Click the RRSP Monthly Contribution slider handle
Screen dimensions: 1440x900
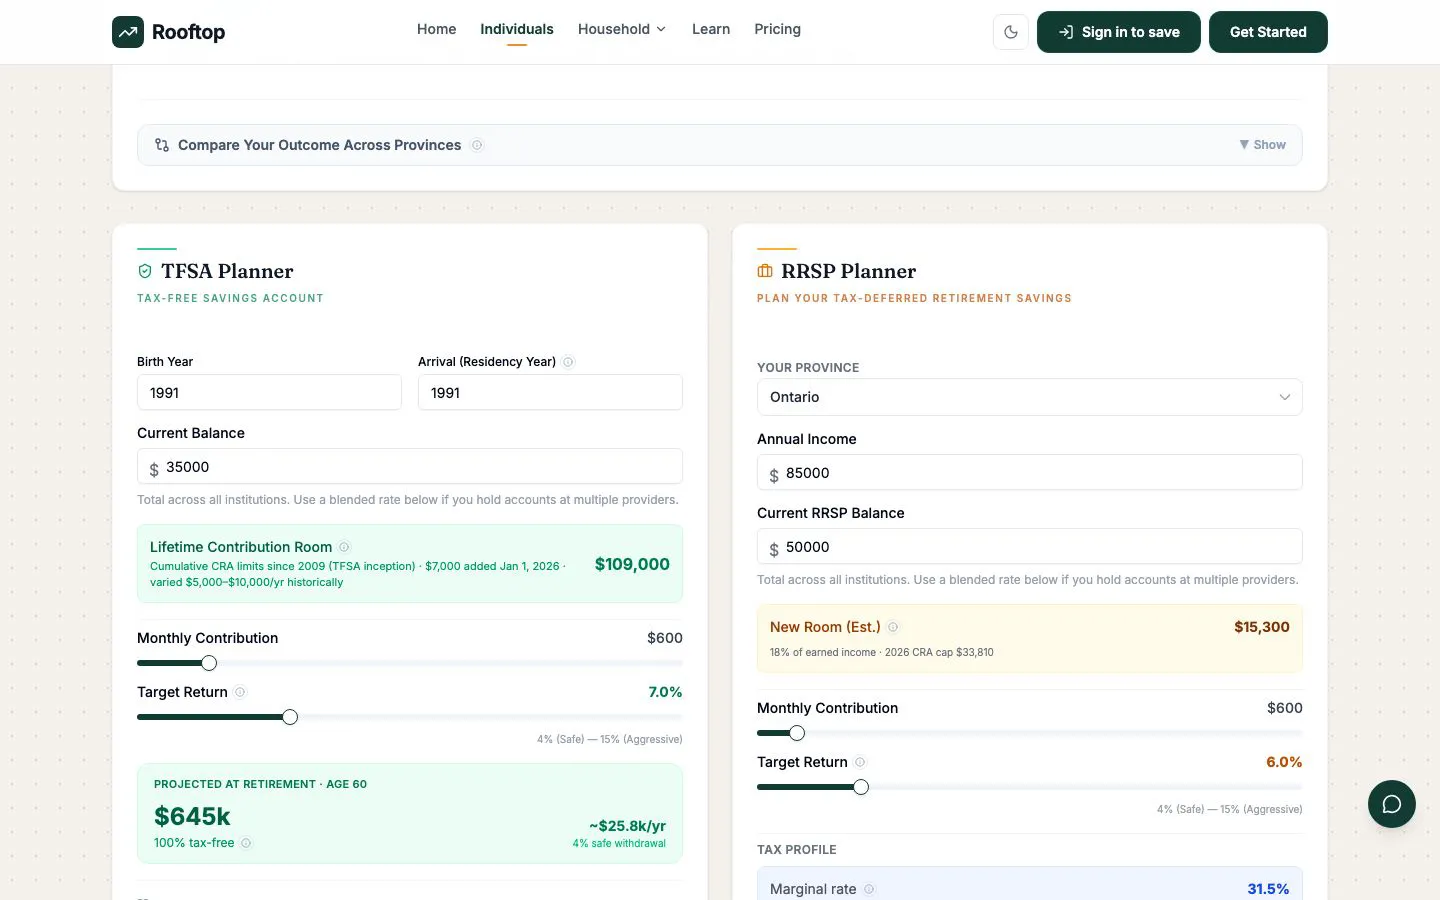[797, 733]
